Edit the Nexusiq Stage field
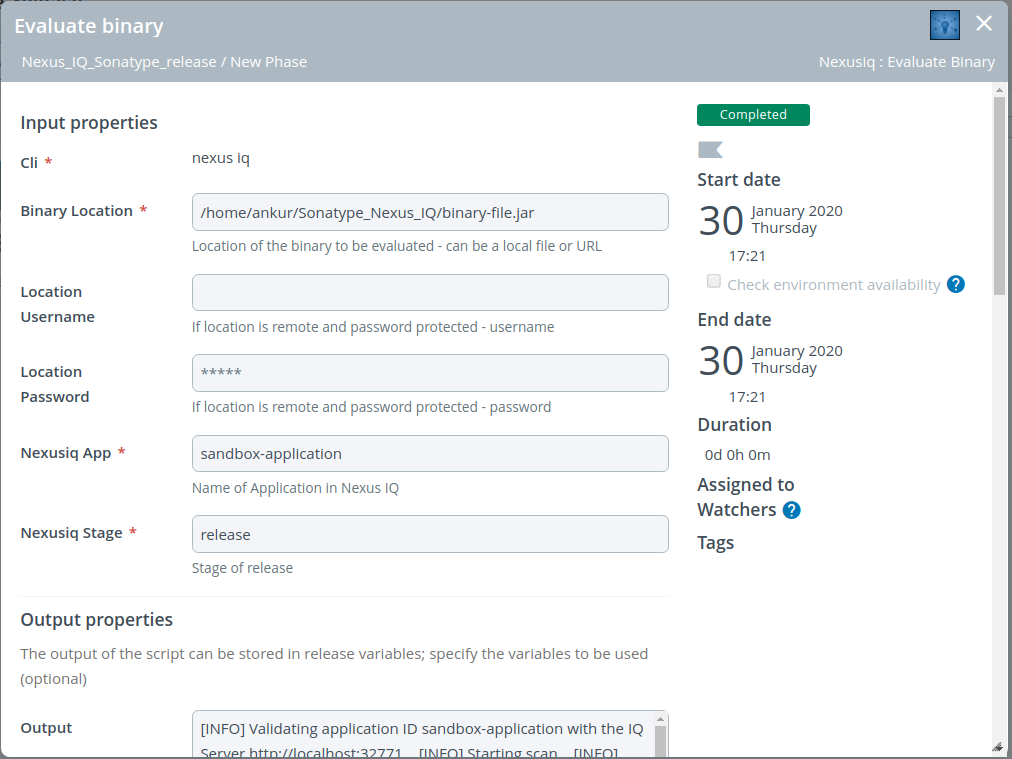The height and width of the screenshot is (759, 1012). point(430,534)
